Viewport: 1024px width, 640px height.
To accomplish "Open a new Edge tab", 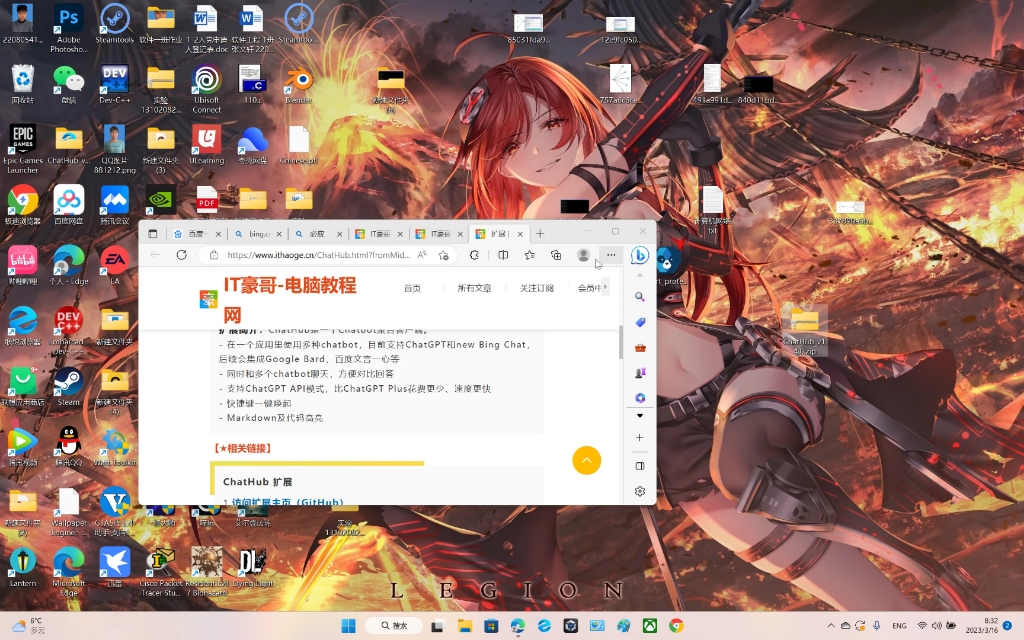I will click(x=540, y=234).
